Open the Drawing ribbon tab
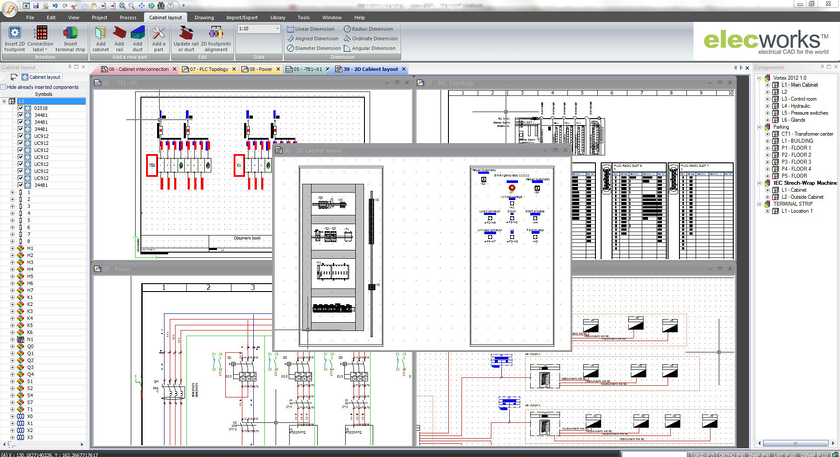 tap(204, 17)
